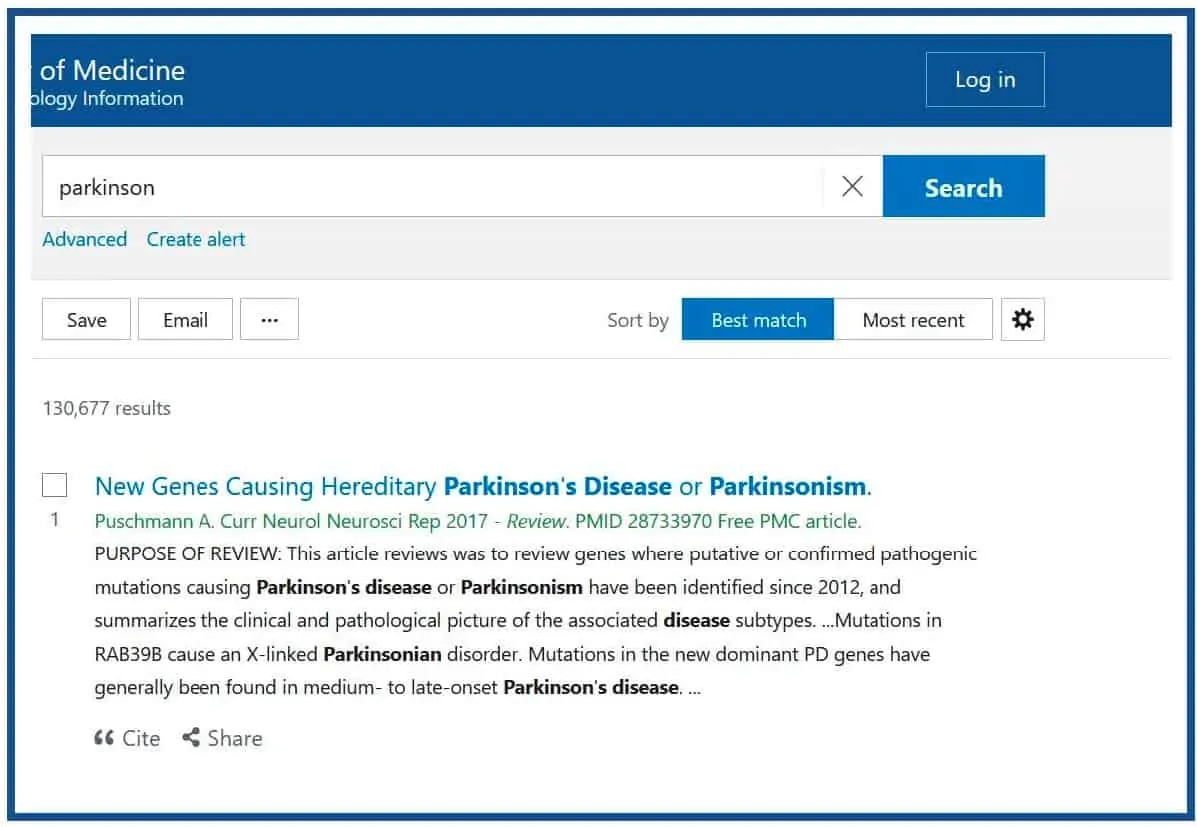1197x827 pixels.
Task: Click the blue Search button
Action: coord(963,187)
